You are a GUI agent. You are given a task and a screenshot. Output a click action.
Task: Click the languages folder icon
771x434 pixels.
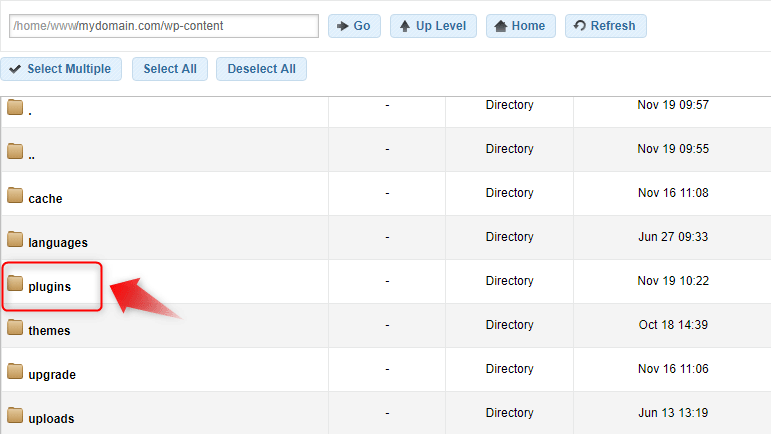pos(15,240)
